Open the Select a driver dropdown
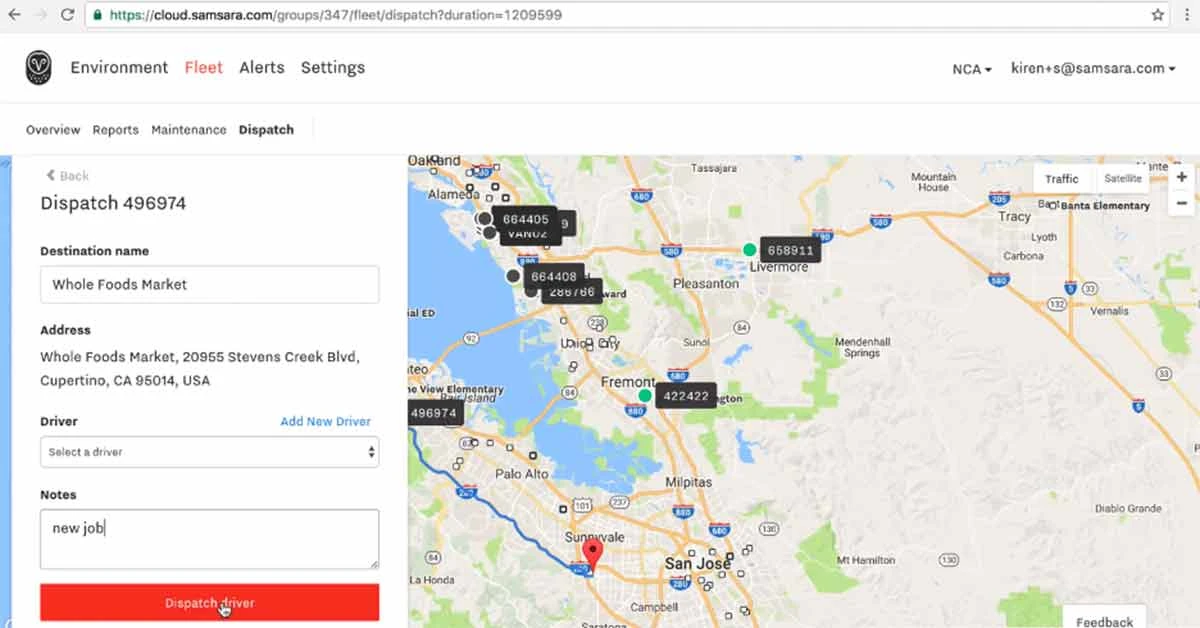1200x628 pixels. coord(208,452)
